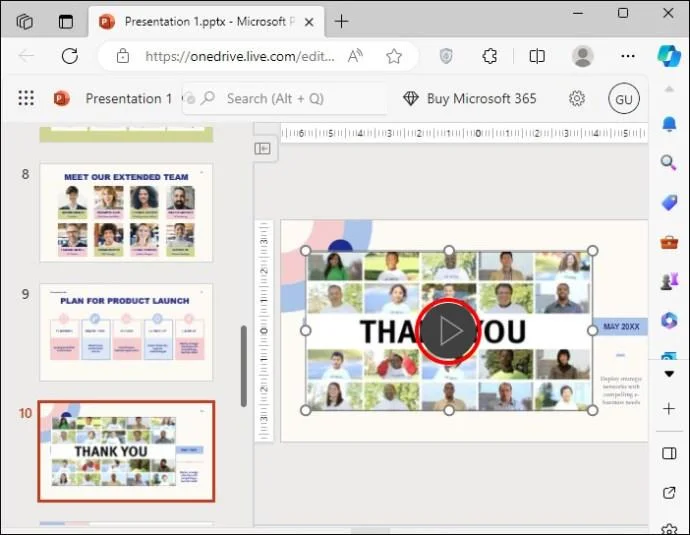This screenshot has height=535, width=690.
Task: Click the onedrive.live.com address bar
Action: [240, 56]
